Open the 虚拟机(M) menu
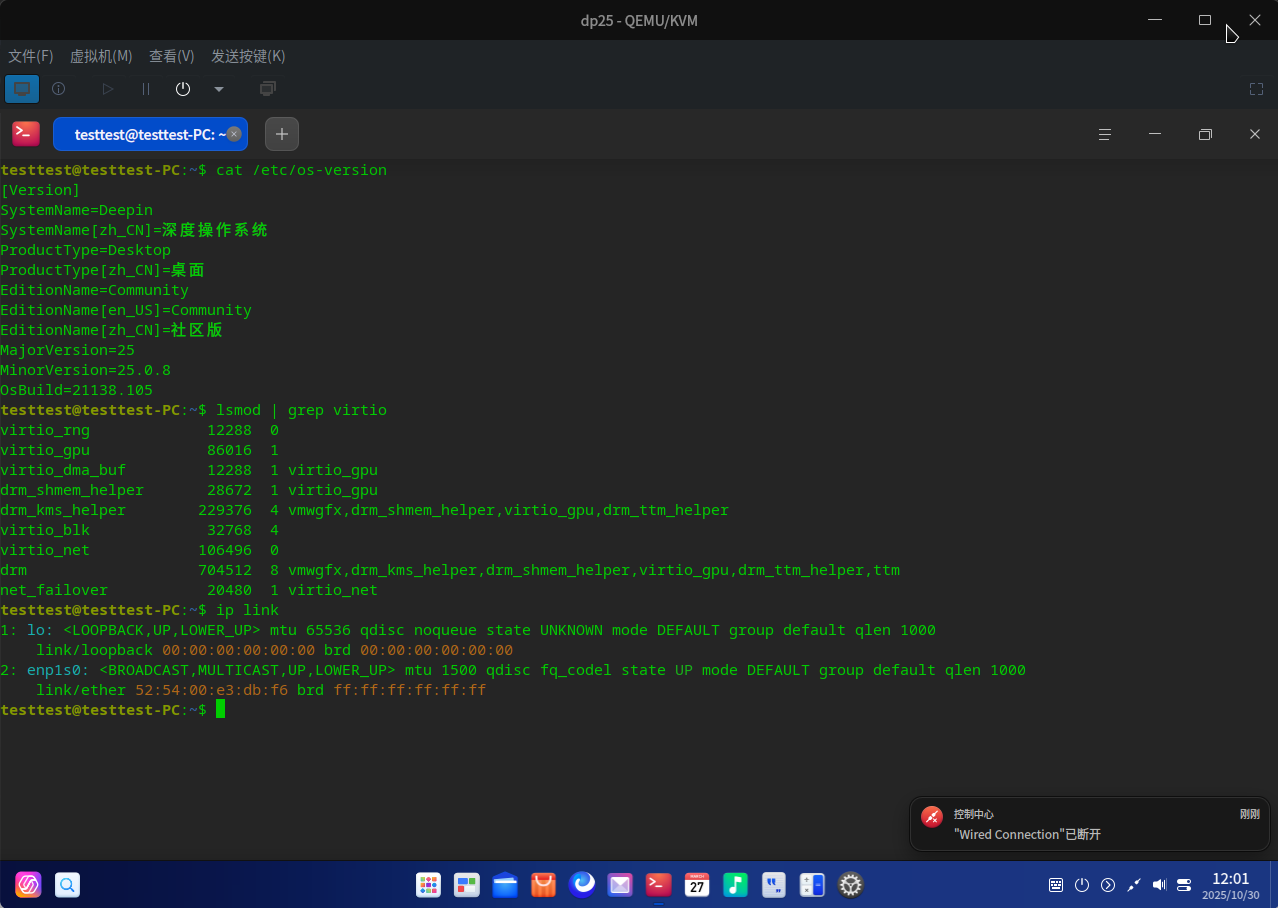1278x908 pixels. [x=101, y=56]
